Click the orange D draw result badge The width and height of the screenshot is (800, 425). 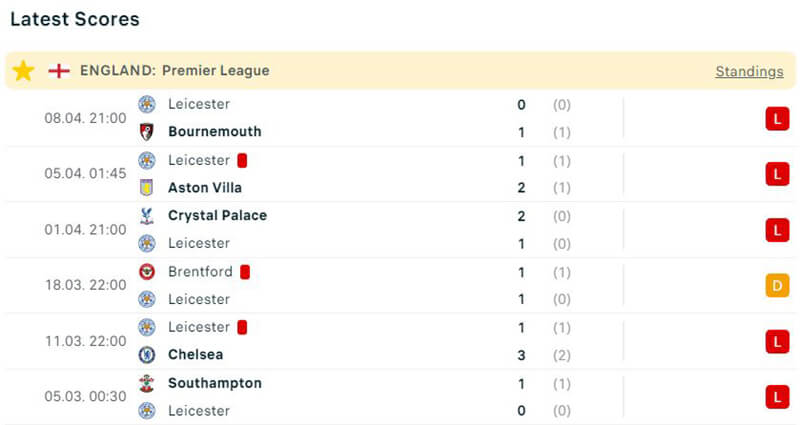click(x=777, y=286)
